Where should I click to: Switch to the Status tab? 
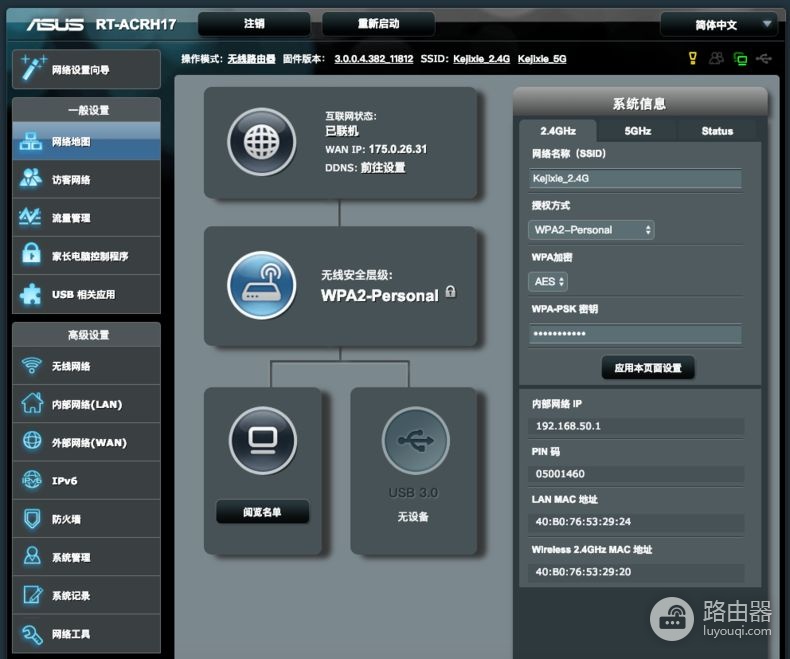[x=717, y=131]
